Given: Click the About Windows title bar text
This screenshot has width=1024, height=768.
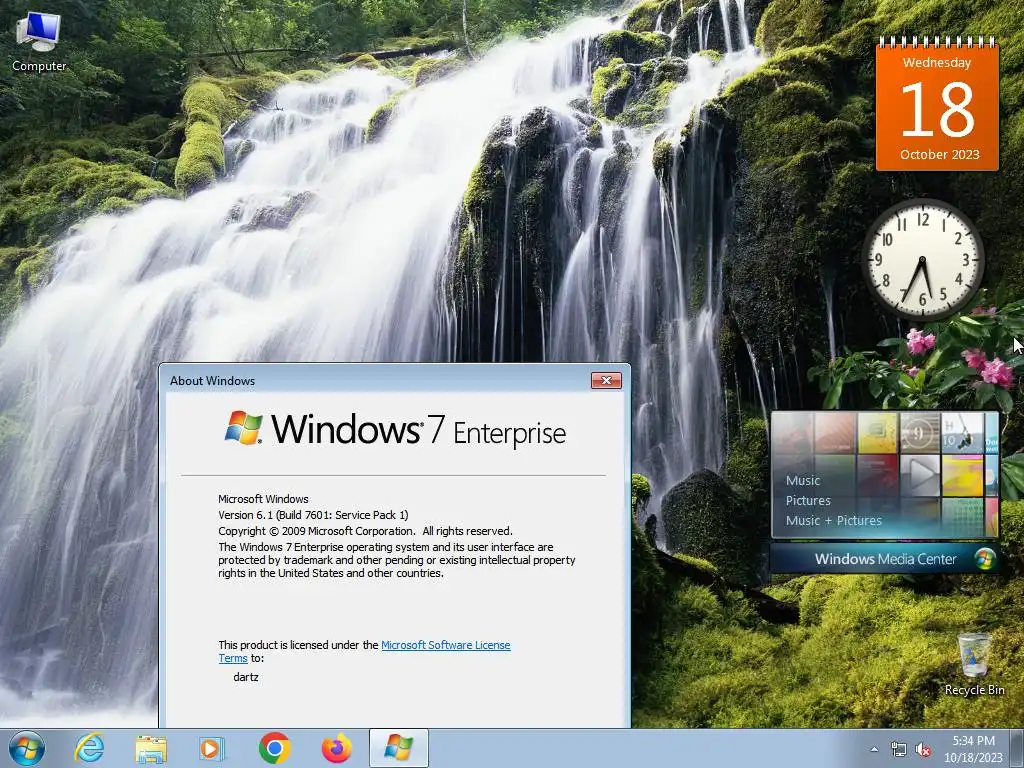Looking at the screenshot, I should point(212,381).
